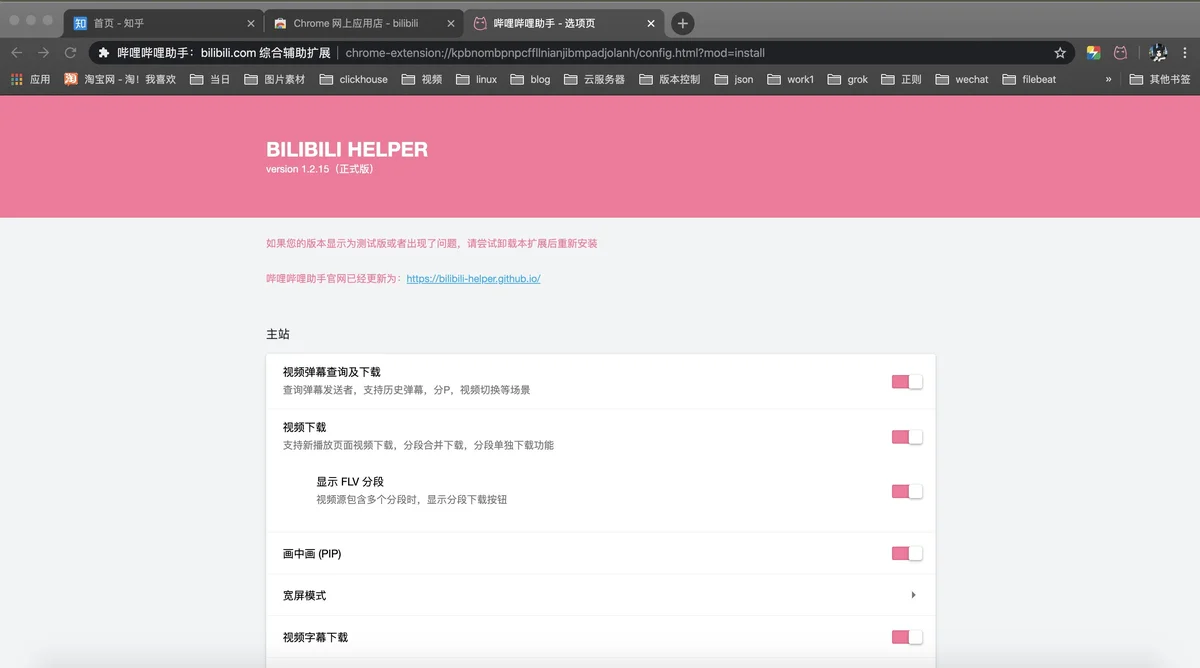
Task: Click the reinstall warning text in pink
Action: (432, 243)
